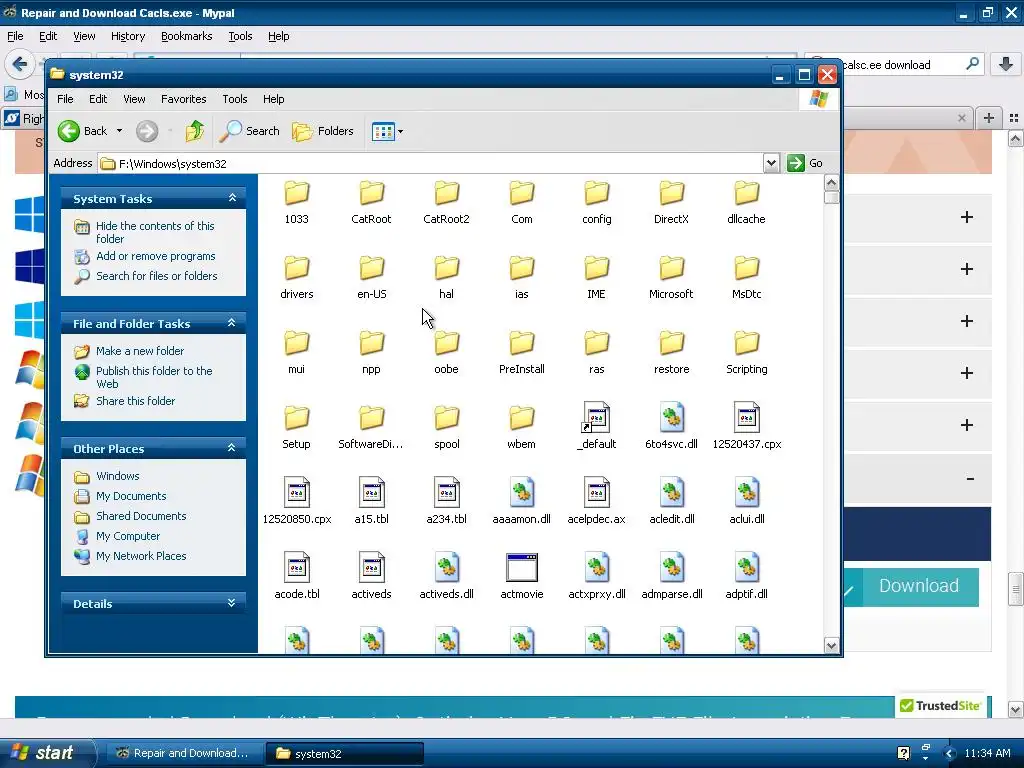
Task: Expand the Address bar dropdown
Action: pos(771,163)
